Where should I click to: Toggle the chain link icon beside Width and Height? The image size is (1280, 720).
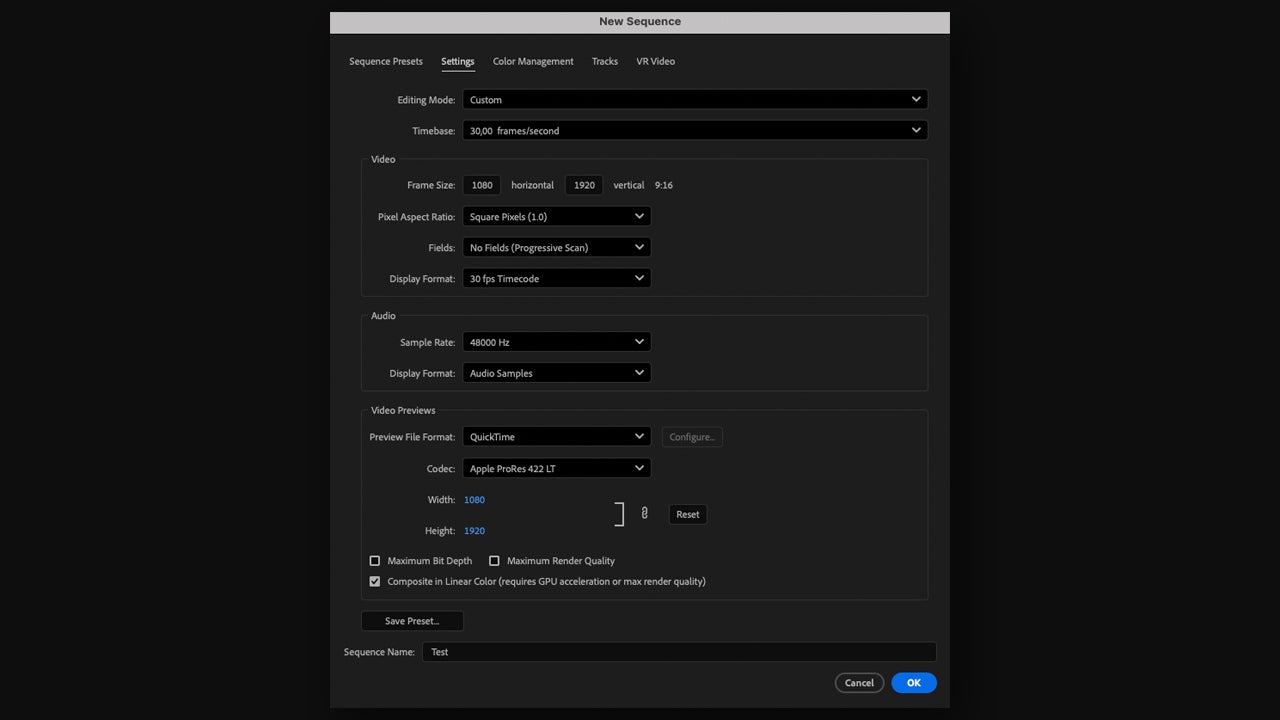click(x=644, y=512)
